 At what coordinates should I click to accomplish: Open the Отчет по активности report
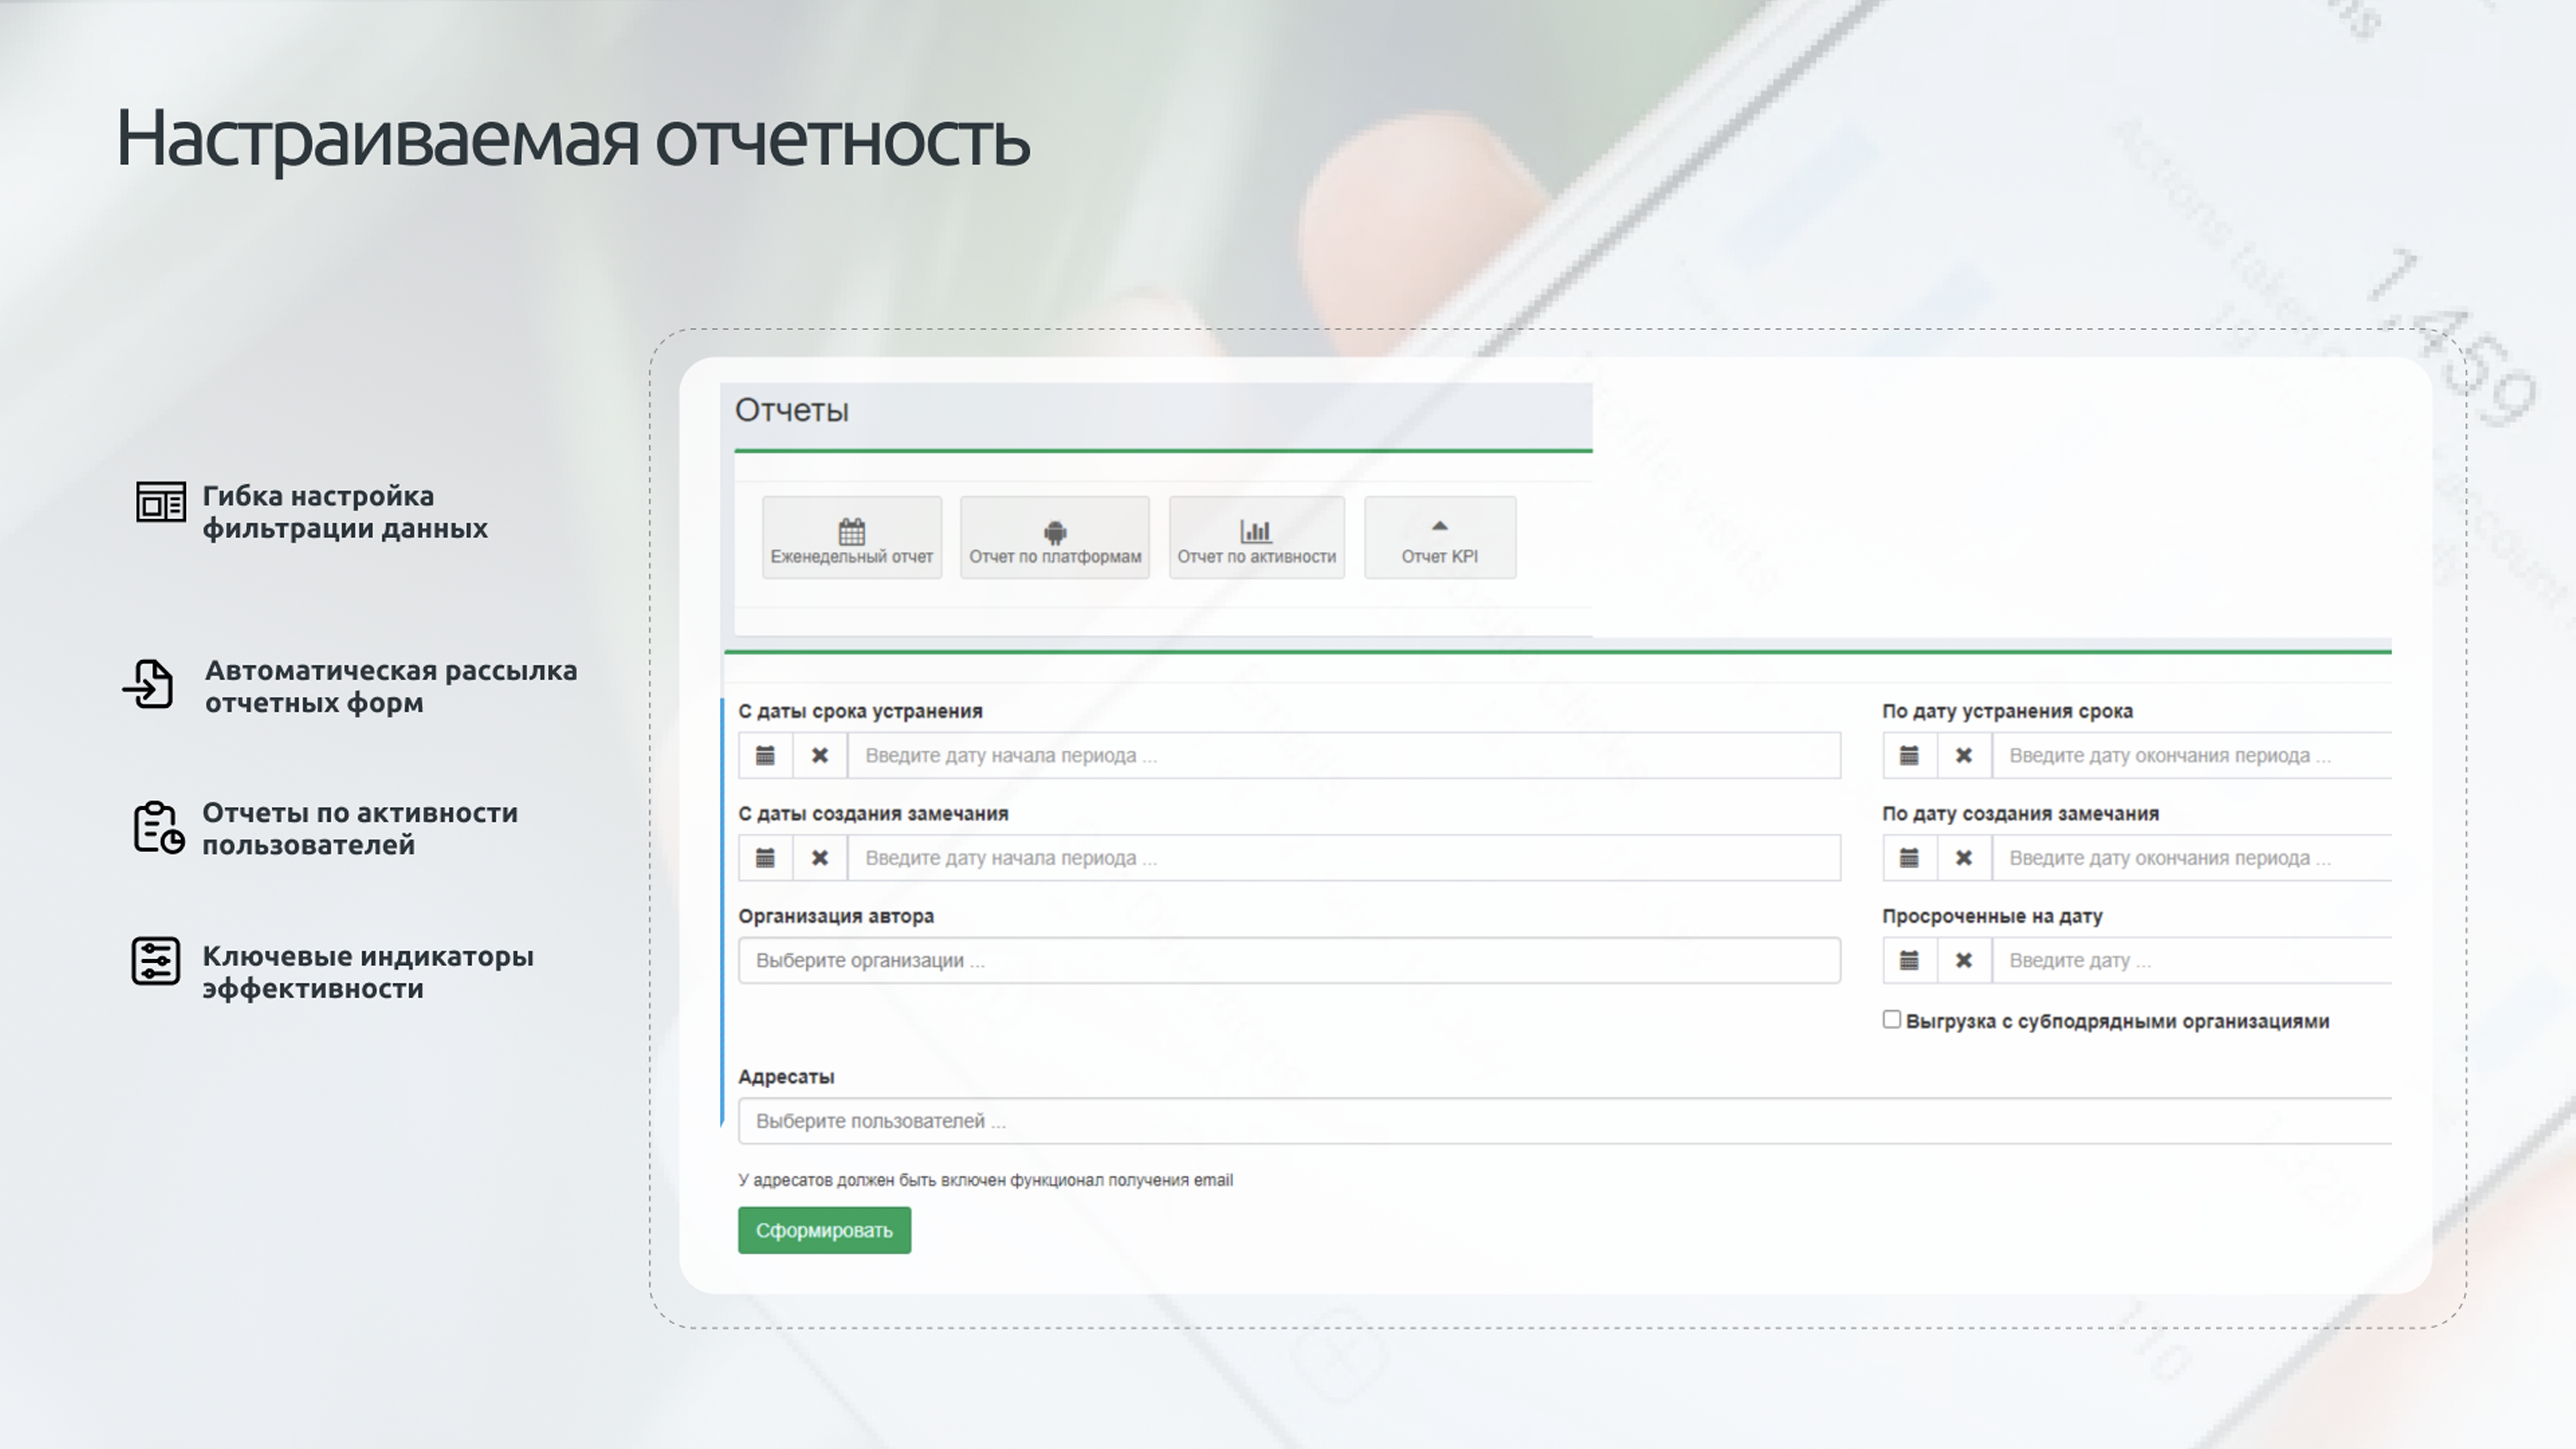pyautogui.click(x=1257, y=537)
